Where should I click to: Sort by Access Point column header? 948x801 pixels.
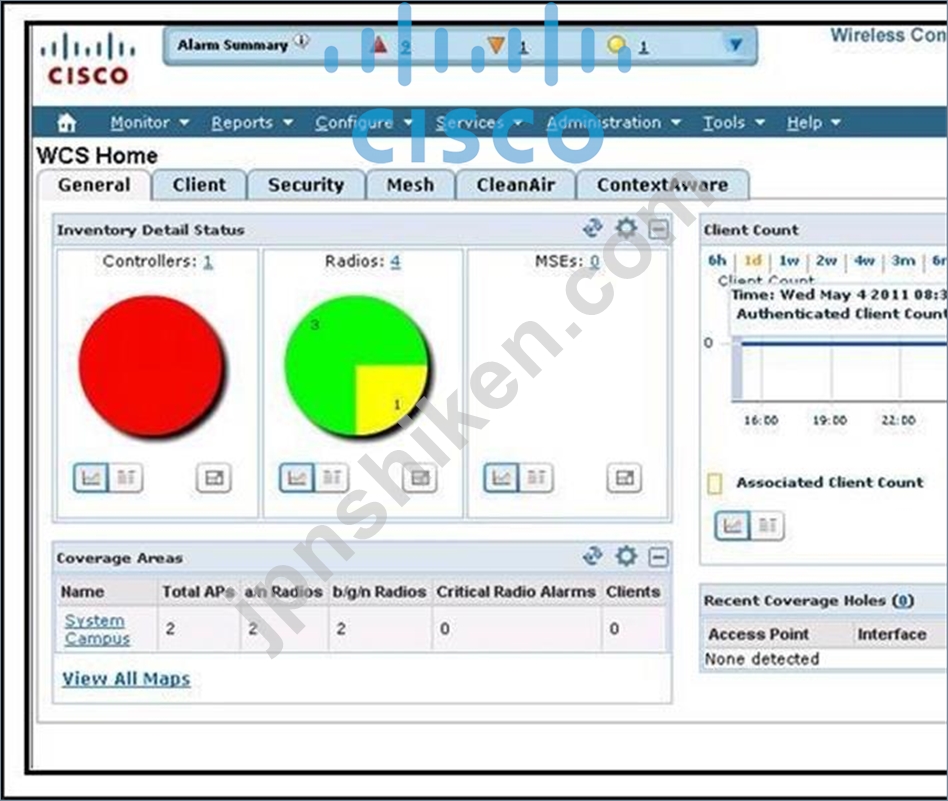[758, 634]
